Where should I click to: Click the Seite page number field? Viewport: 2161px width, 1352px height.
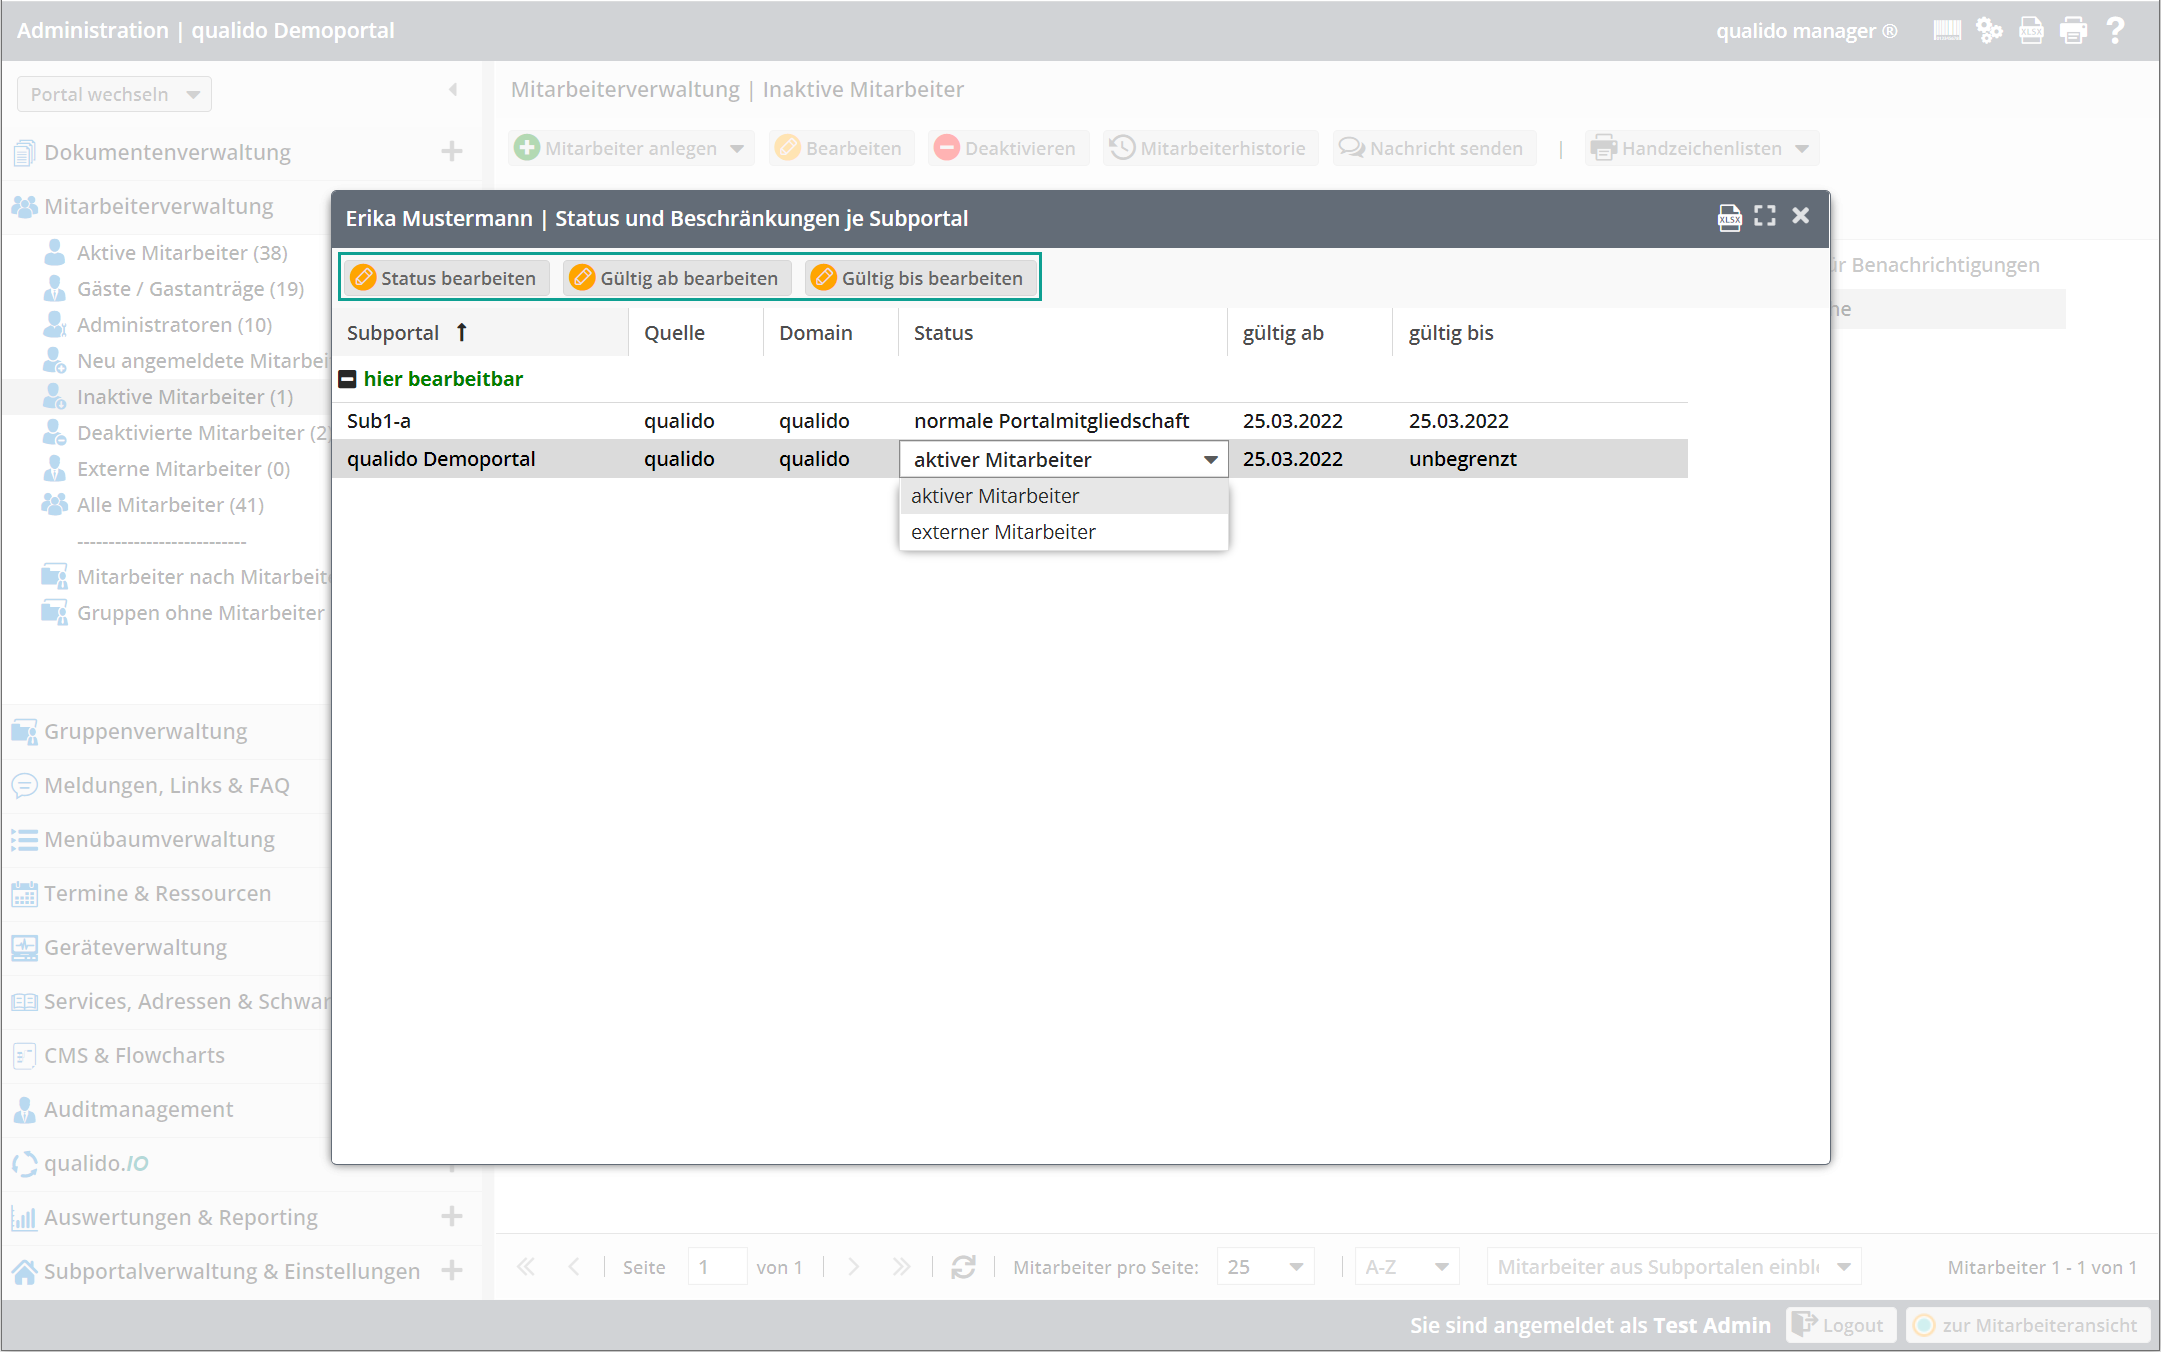tap(717, 1267)
